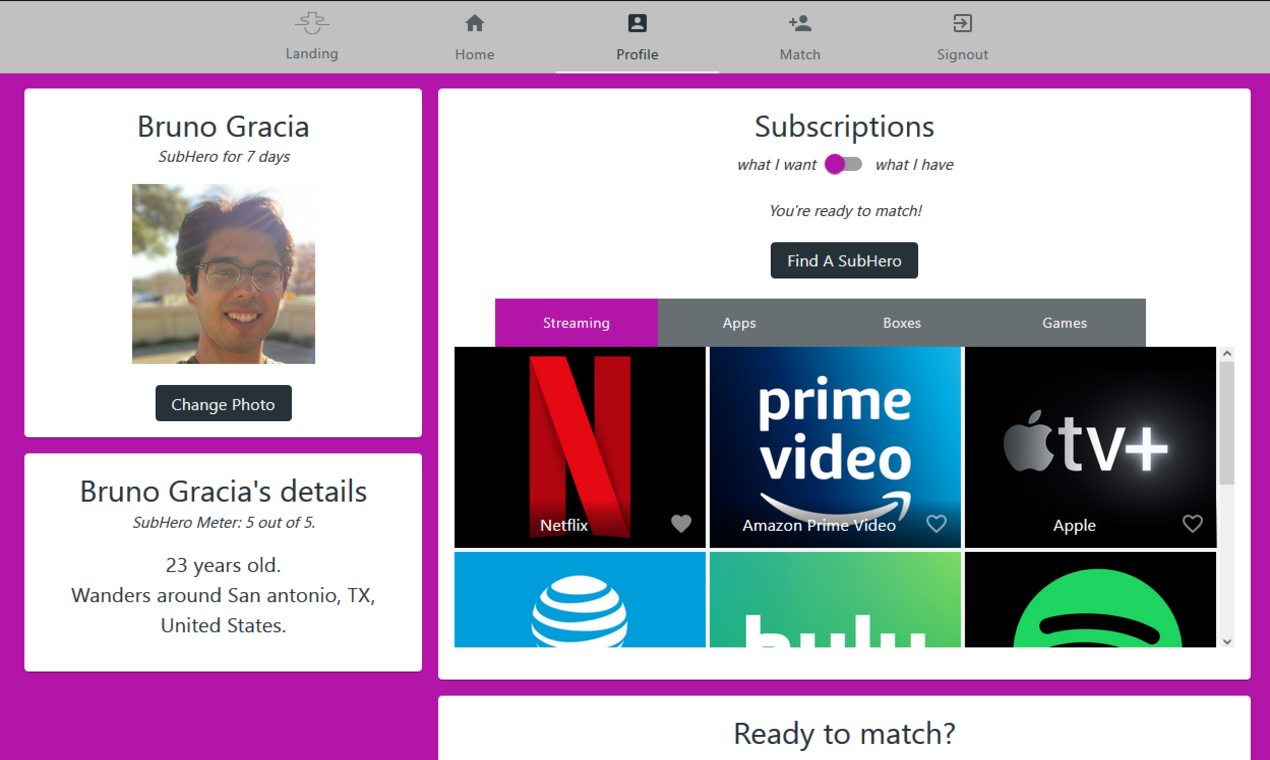This screenshot has width=1270, height=760.
Task: Click the Change Photo button
Action: tap(223, 404)
